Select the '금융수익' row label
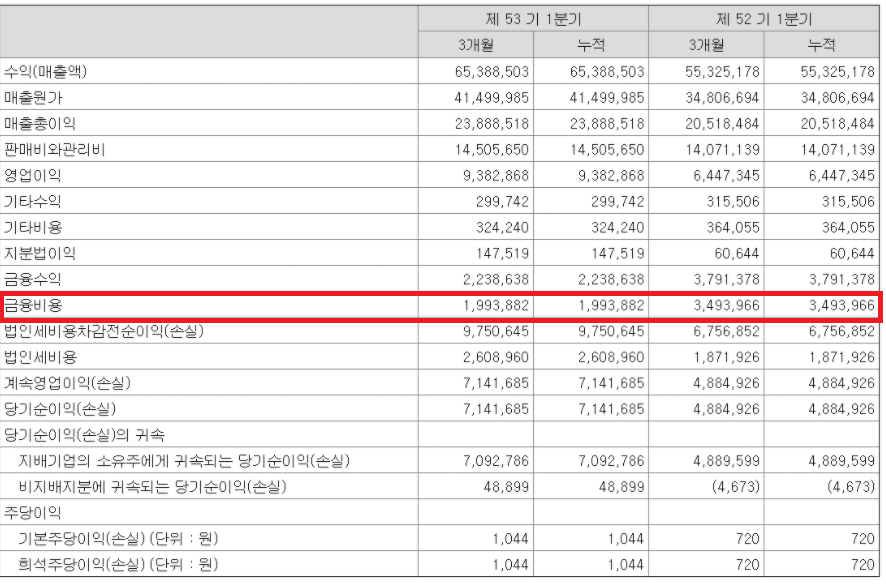The height and width of the screenshot is (584, 886). 32,280
